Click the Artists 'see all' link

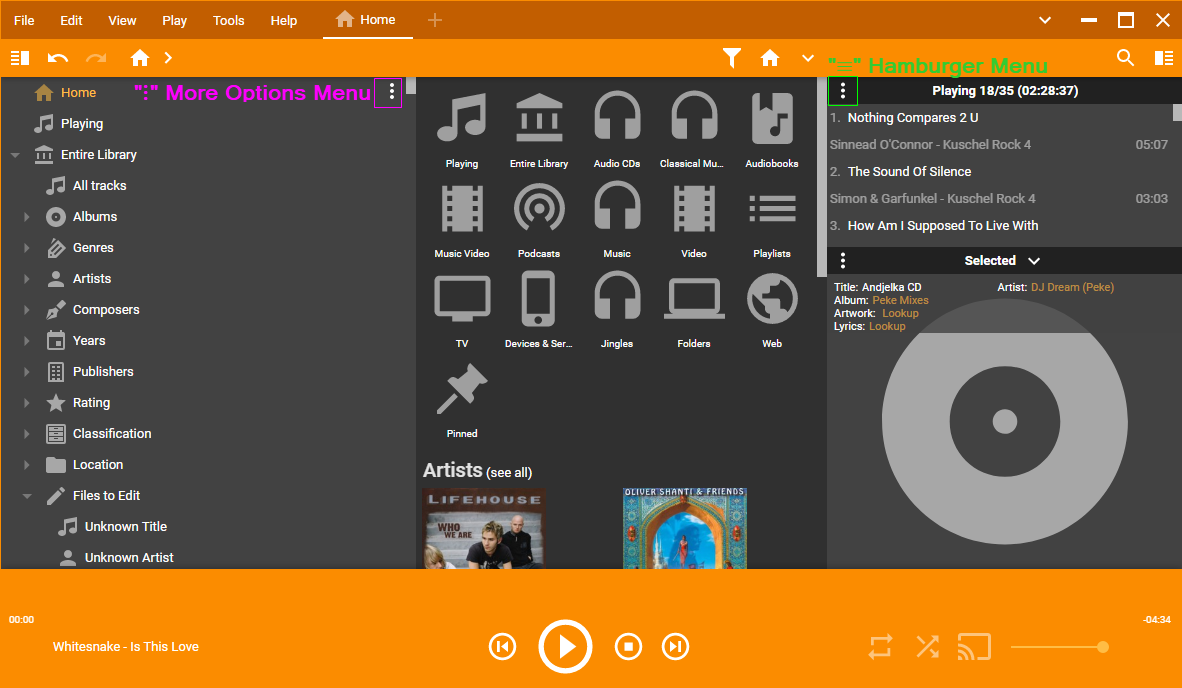tap(509, 473)
